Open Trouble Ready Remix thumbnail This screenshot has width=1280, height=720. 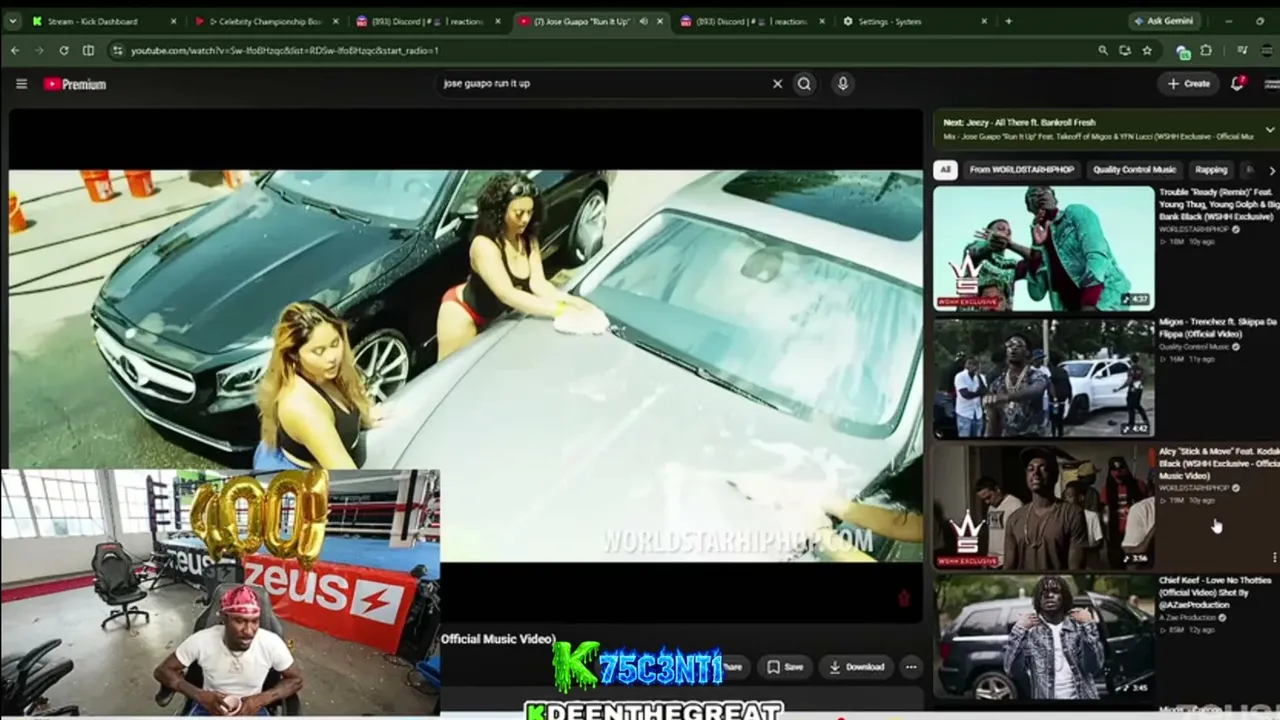1043,248
